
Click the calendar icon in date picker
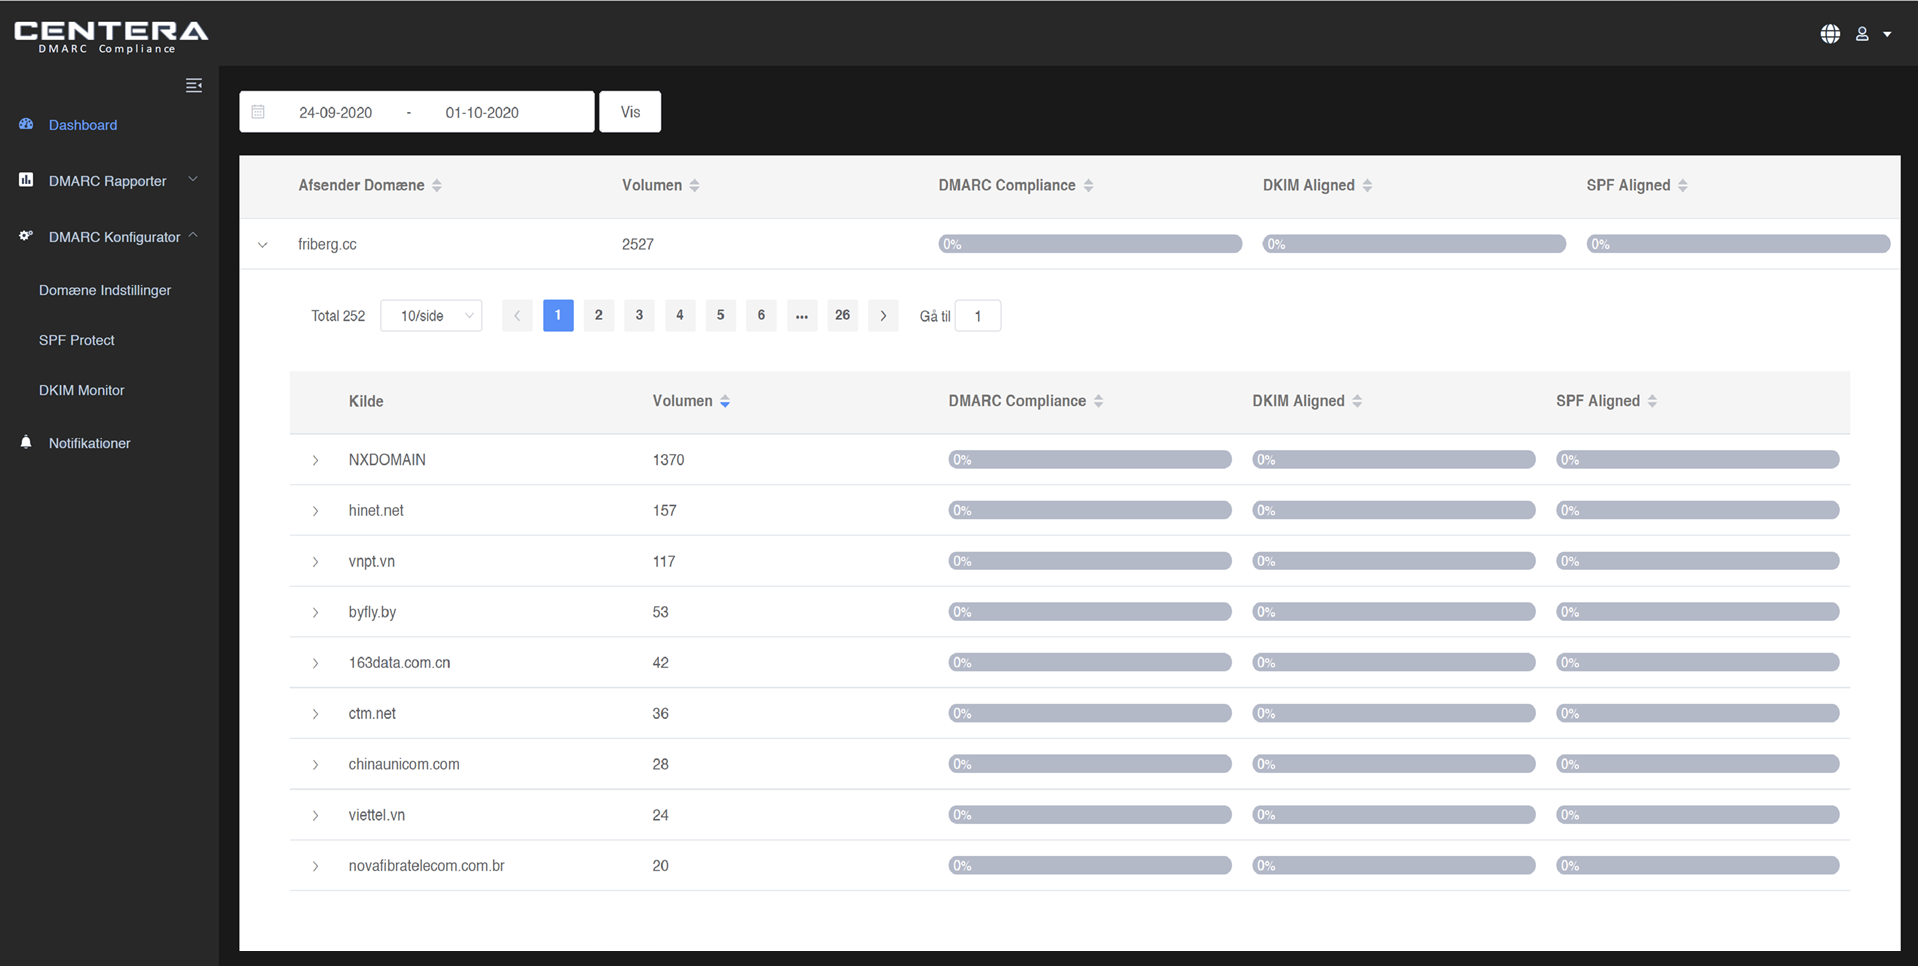258,112
